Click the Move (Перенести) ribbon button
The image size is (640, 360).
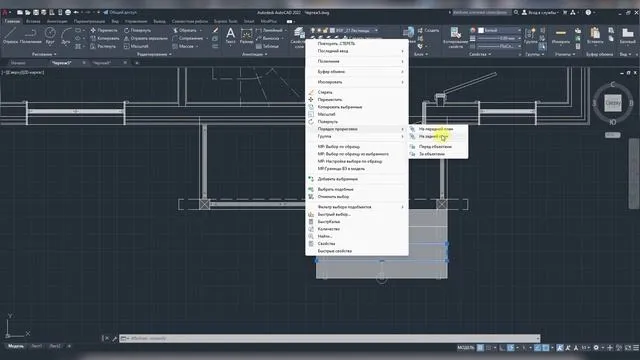tap(104, 30)
